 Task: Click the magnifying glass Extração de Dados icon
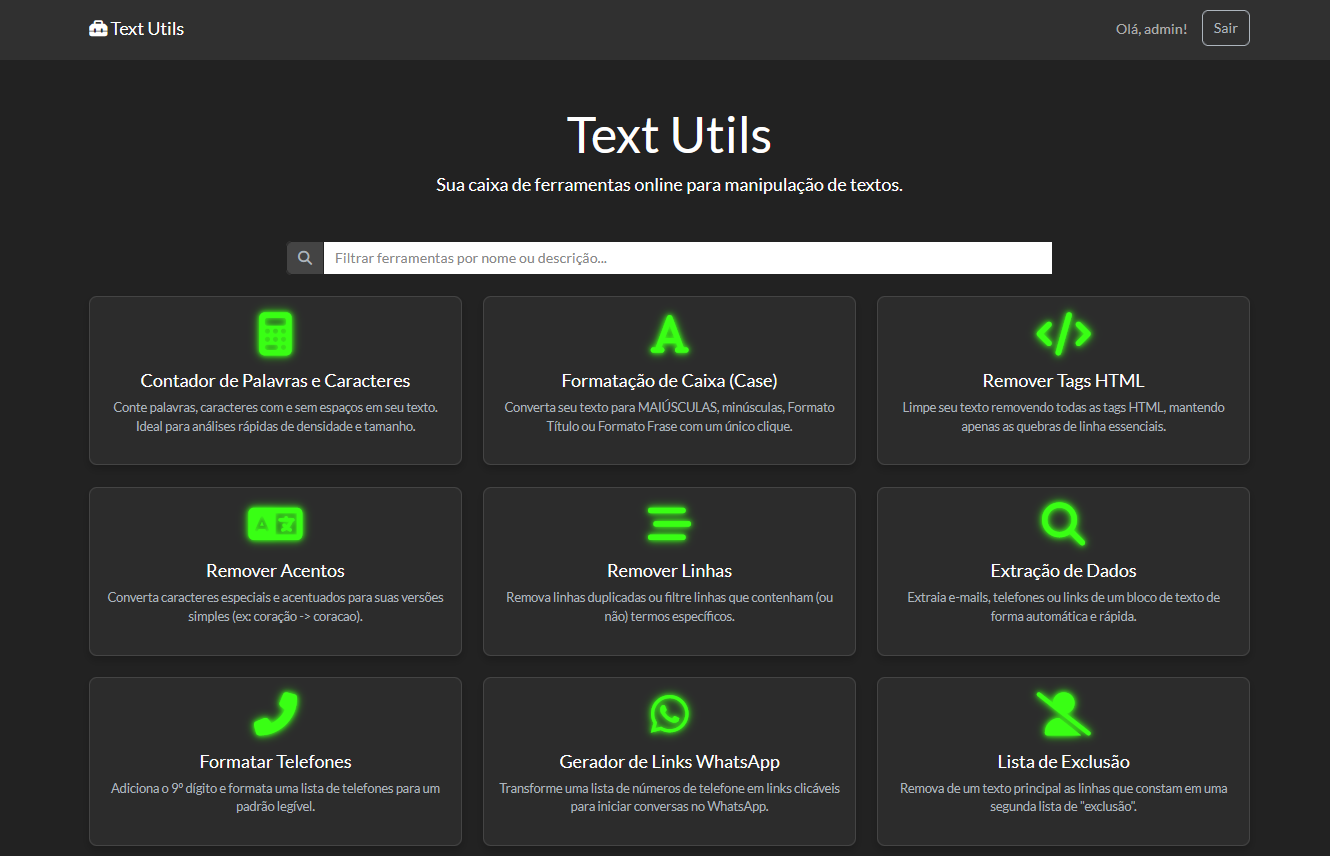tap(1063, 523)
